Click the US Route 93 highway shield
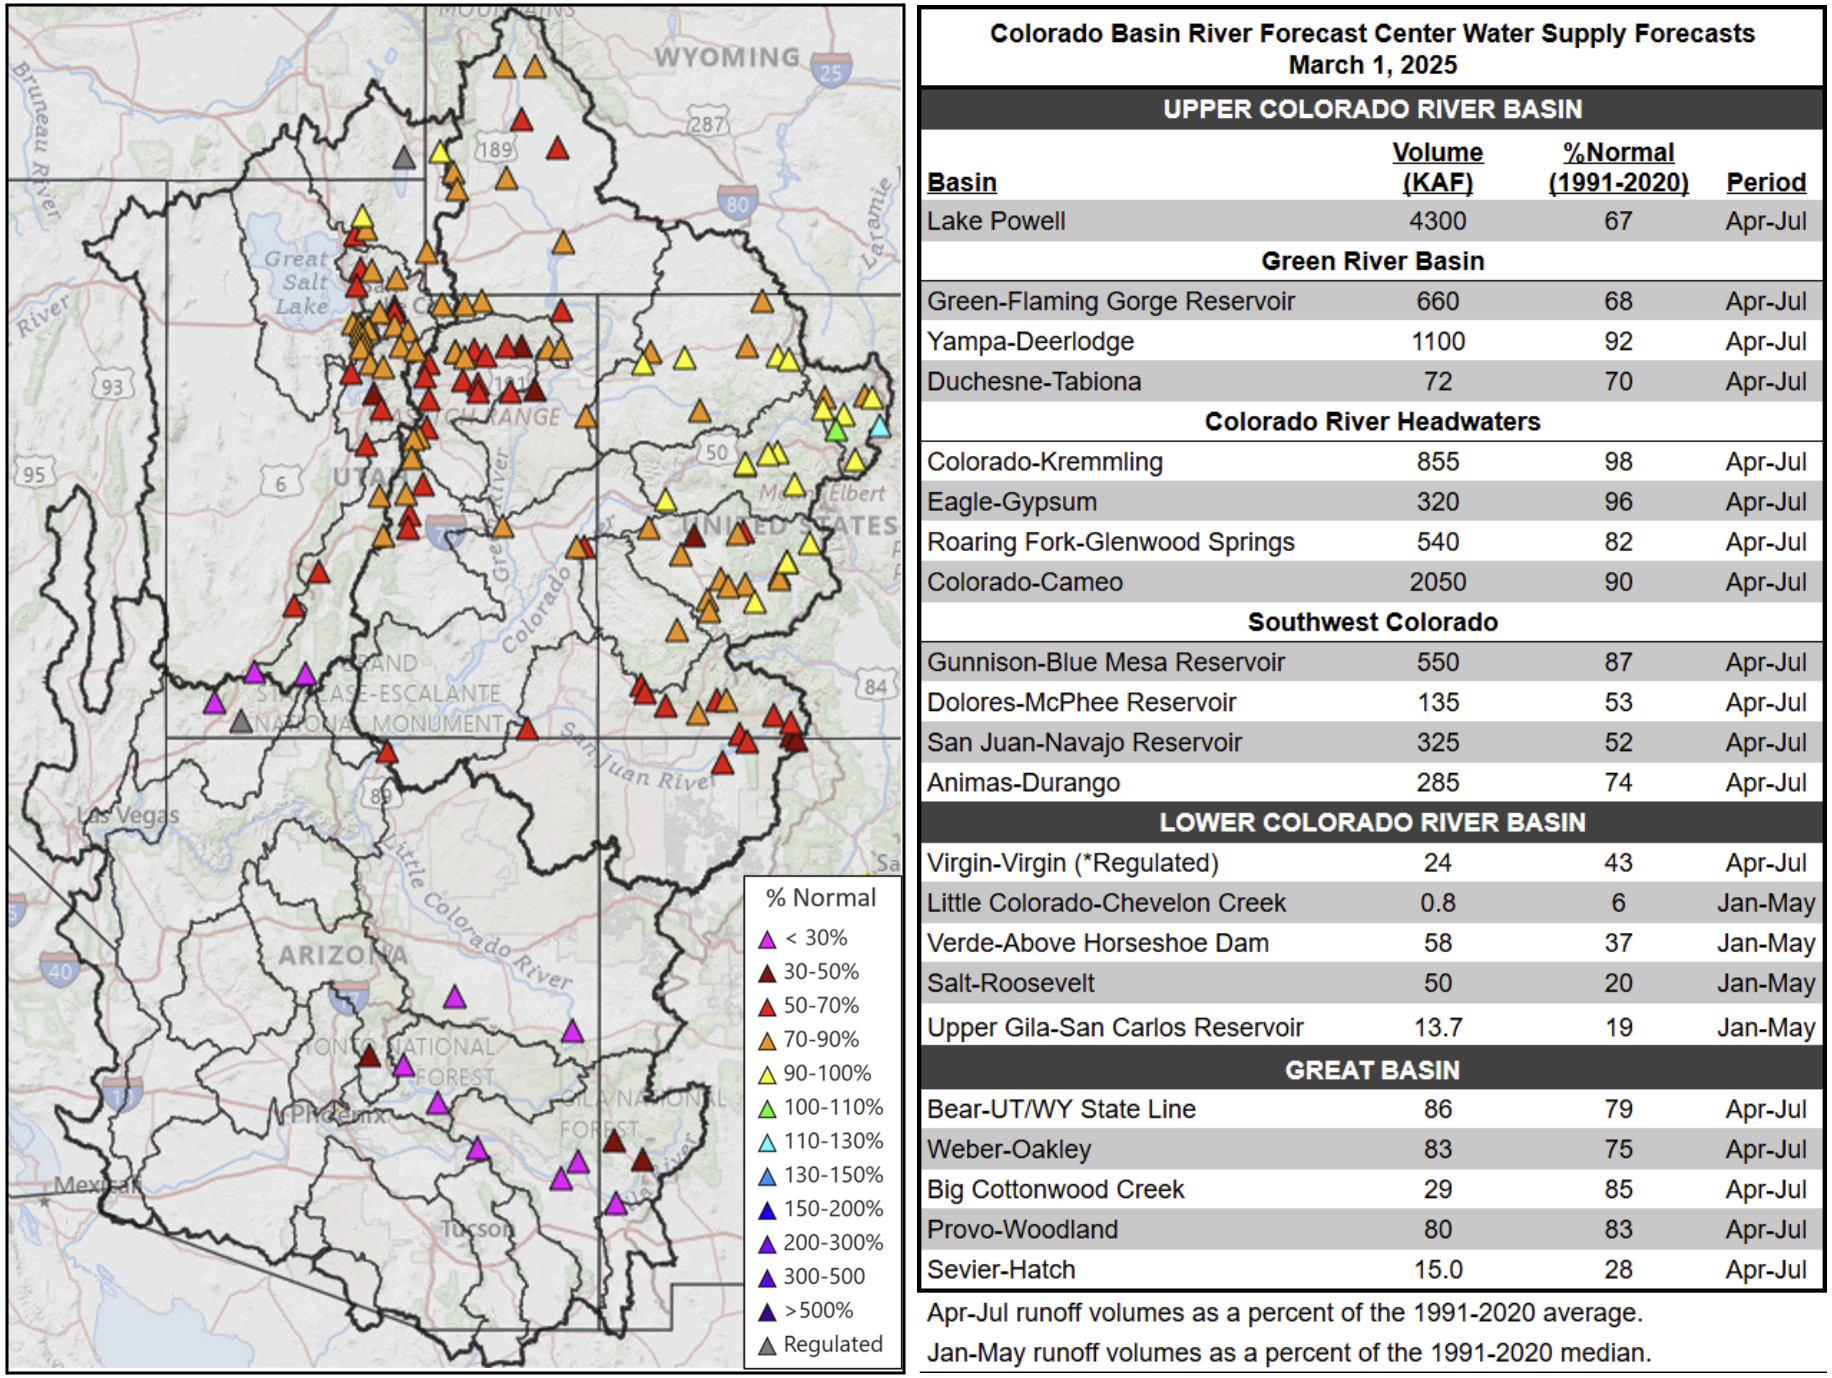Screen dimensions: 1832x1378 pos(112,387)
